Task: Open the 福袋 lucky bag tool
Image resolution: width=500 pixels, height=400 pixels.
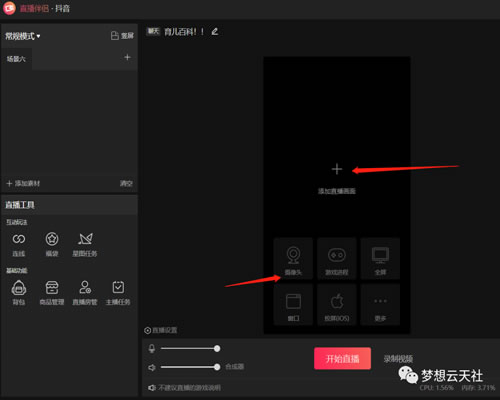Action: click(x=52, y=245)
